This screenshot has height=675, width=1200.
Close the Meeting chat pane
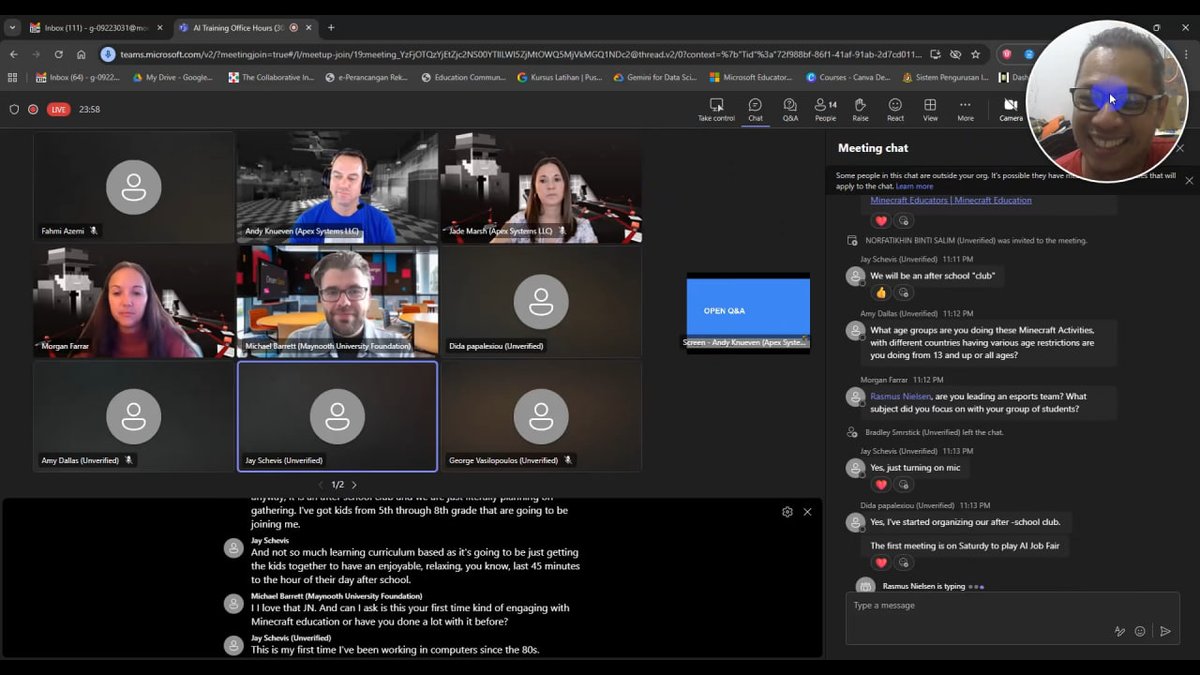[1180, 148]
